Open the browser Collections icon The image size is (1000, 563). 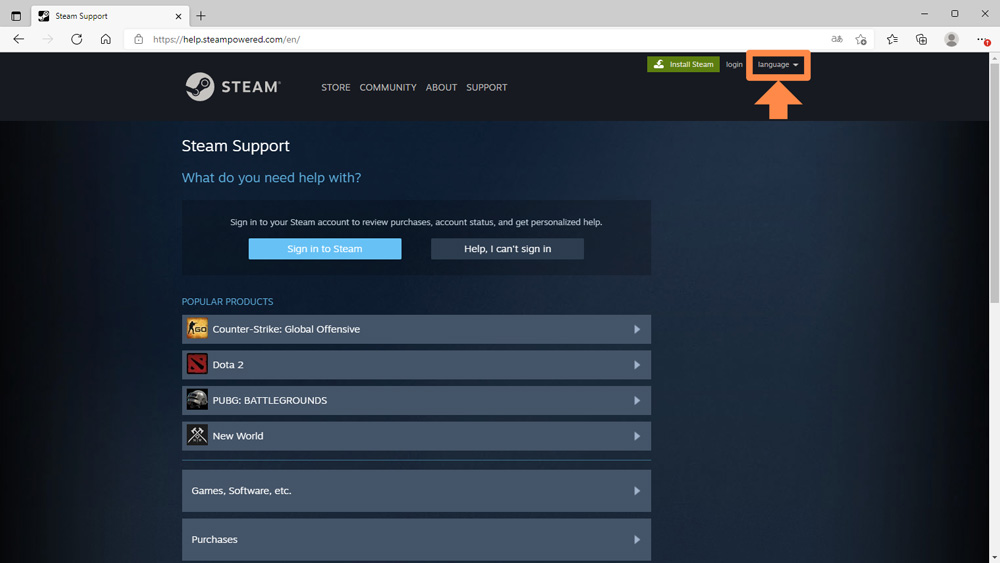coord(921,39)
